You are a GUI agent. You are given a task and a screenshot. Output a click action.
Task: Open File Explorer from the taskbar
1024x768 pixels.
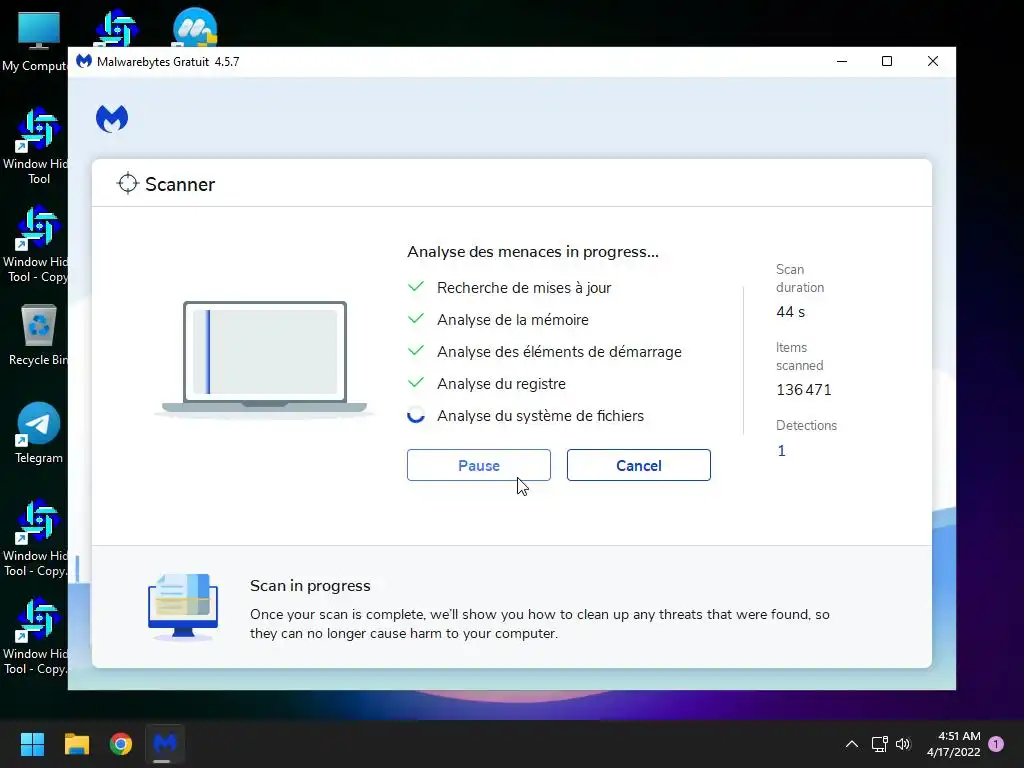(x=76, y=744)
